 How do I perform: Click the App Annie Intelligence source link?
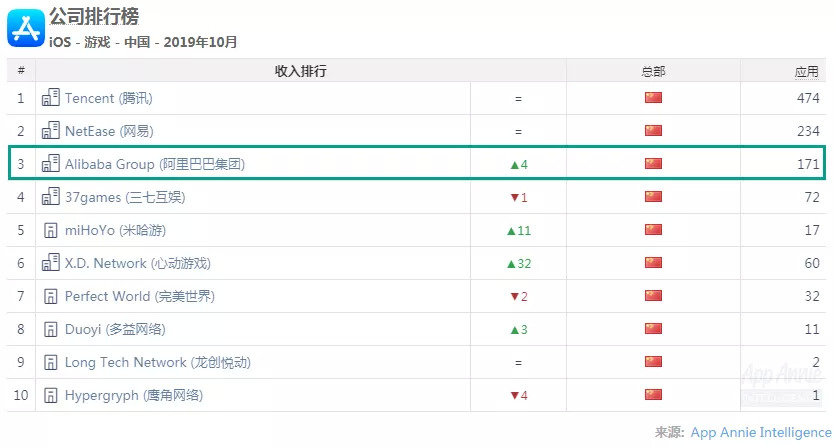coord(760,432)
